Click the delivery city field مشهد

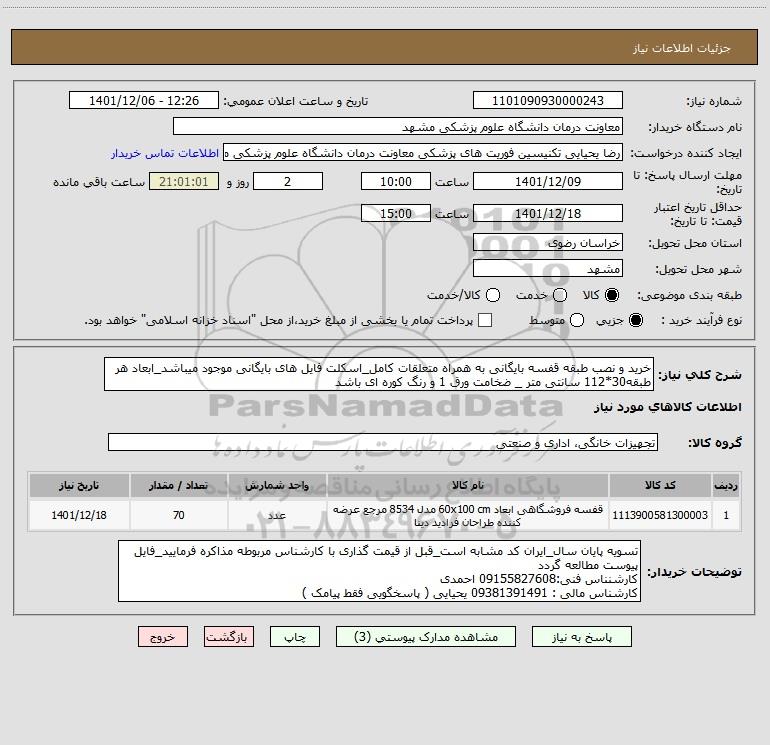548,268
